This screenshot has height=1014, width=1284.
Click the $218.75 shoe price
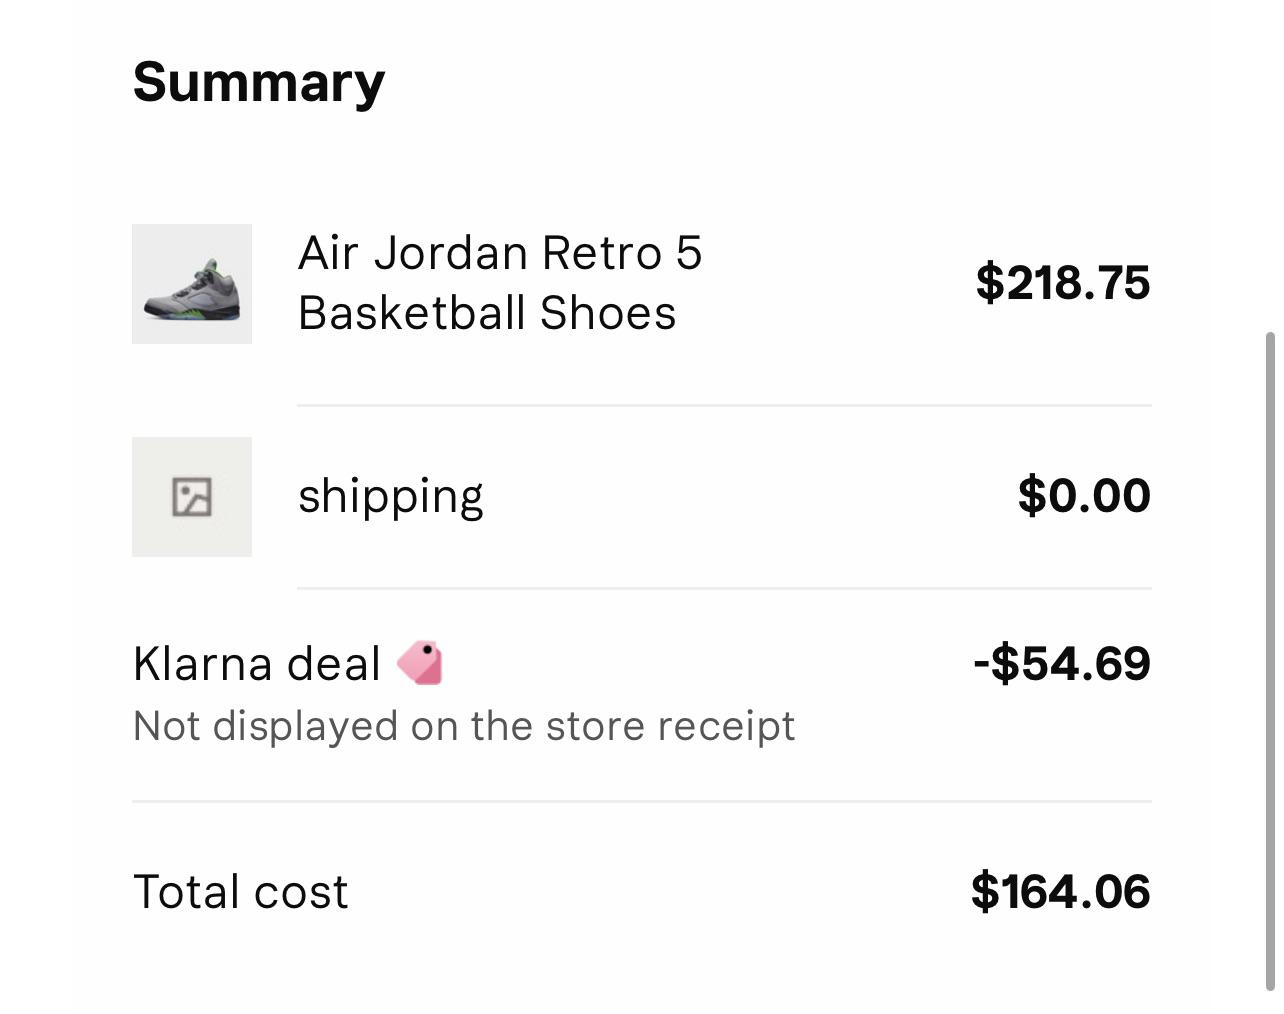[x=1062, y=283]
